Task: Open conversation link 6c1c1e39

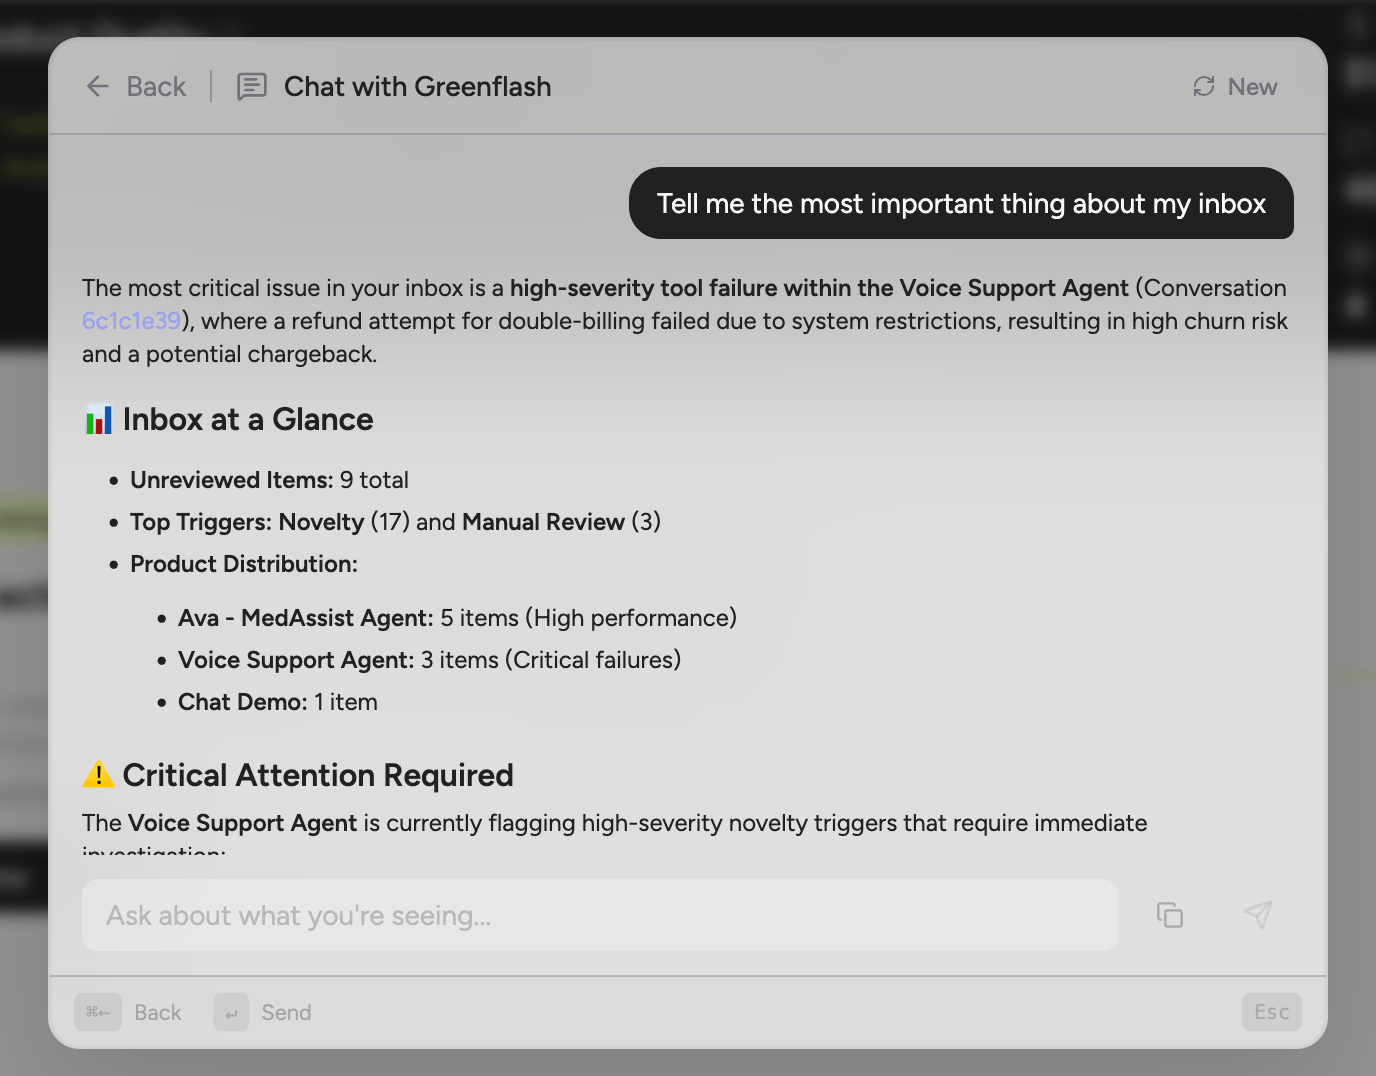Action: pyautogui.click(x=131, y=321)
